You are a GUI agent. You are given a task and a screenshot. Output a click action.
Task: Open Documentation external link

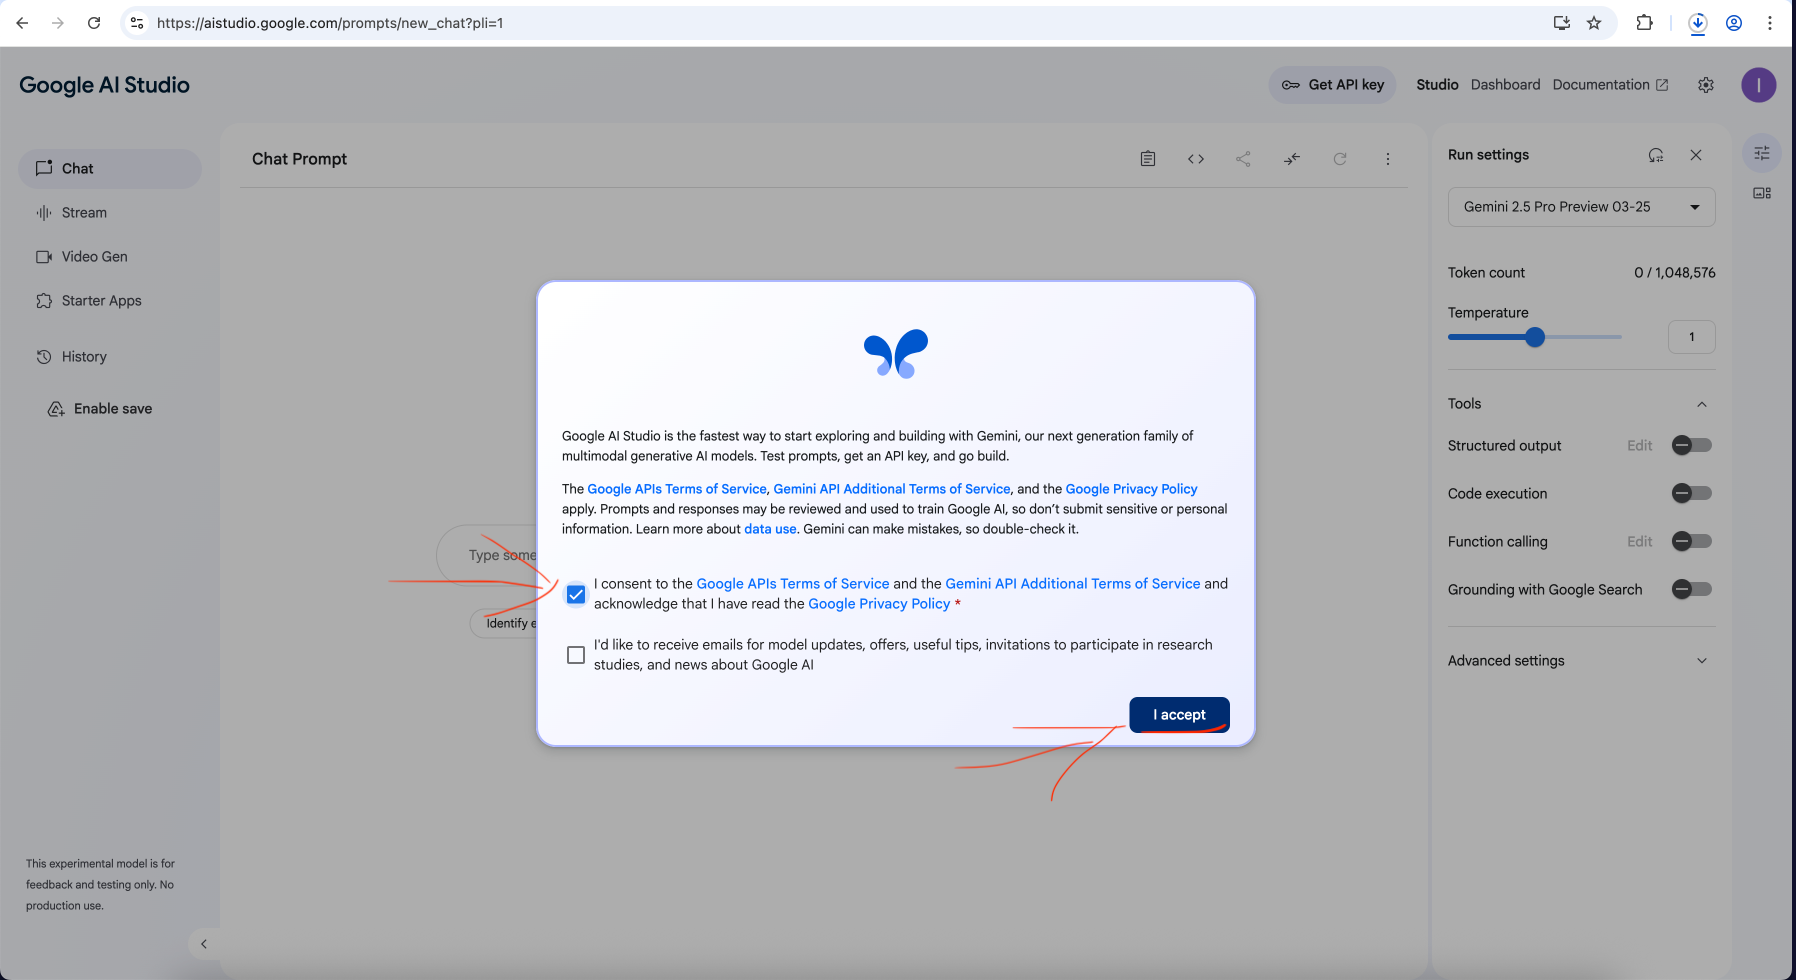click(x=1610, y=85)
